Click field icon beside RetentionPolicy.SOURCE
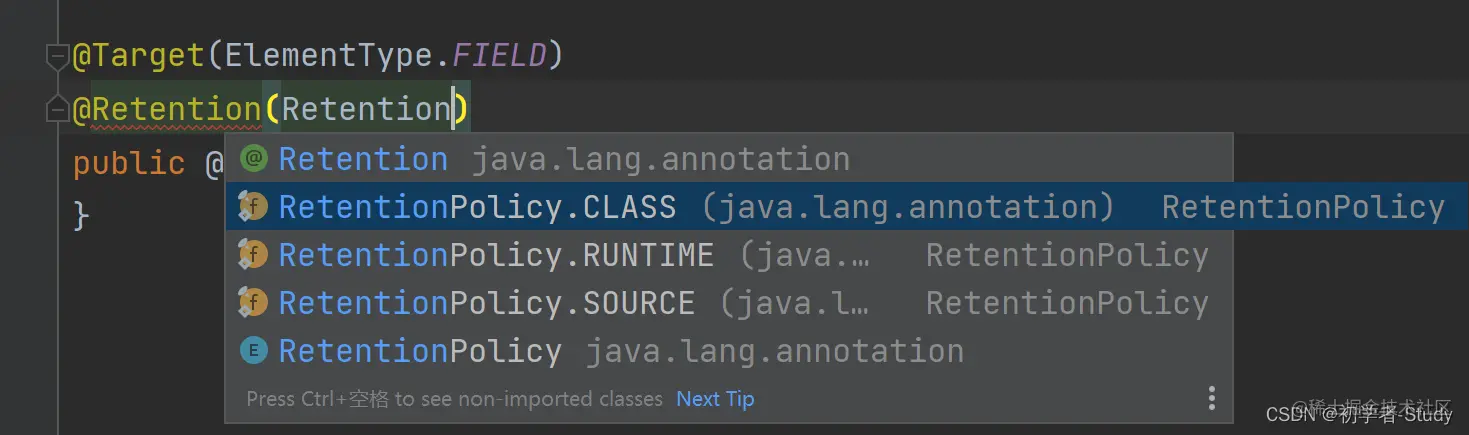 point(253,303)
